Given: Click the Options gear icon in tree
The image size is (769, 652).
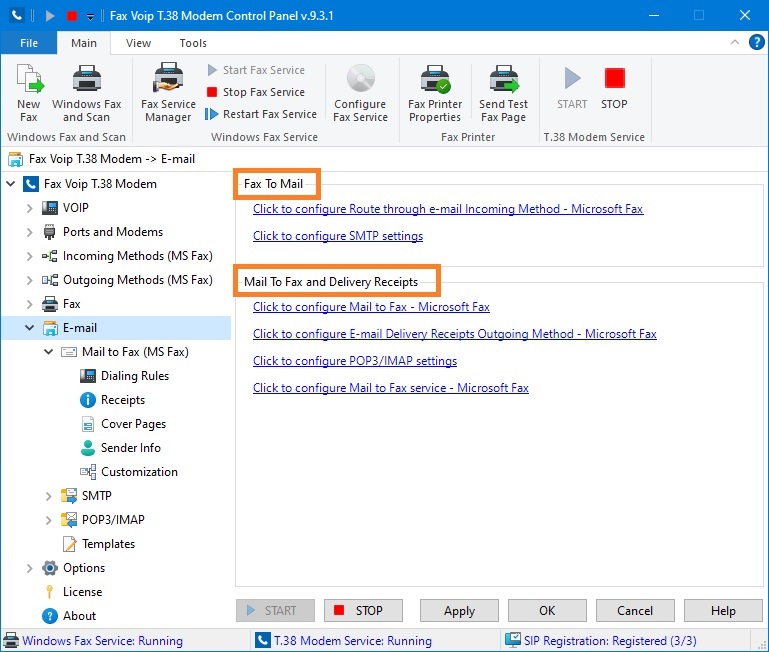Looking at the screenshot, I should (50, 568).
